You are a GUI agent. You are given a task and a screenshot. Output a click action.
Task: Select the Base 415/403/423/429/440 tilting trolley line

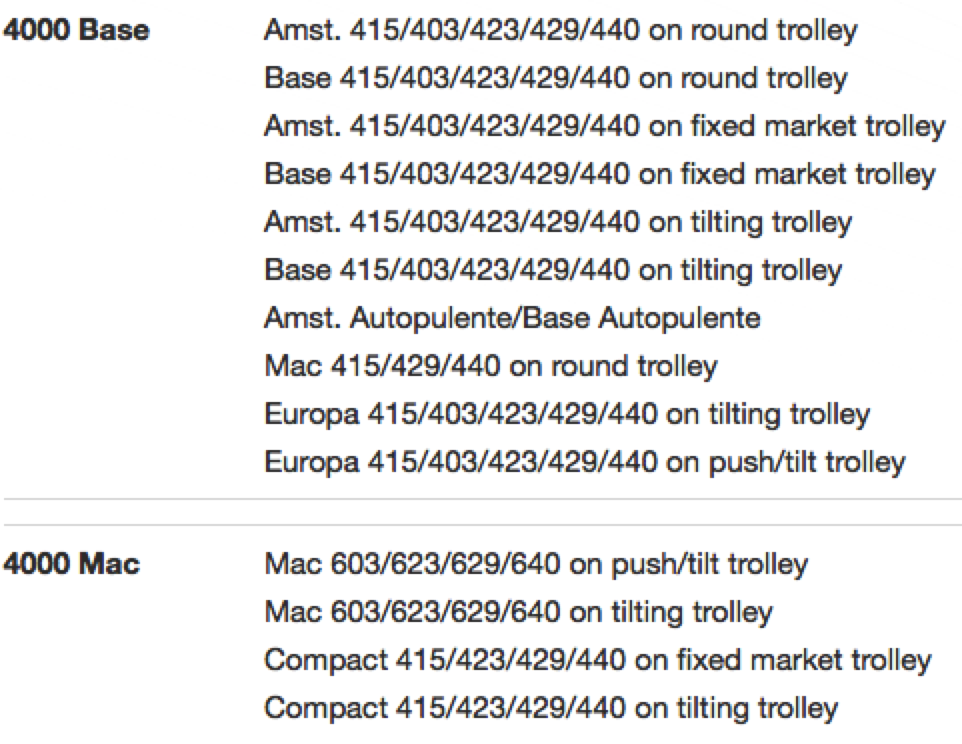[x=553, y=270]
